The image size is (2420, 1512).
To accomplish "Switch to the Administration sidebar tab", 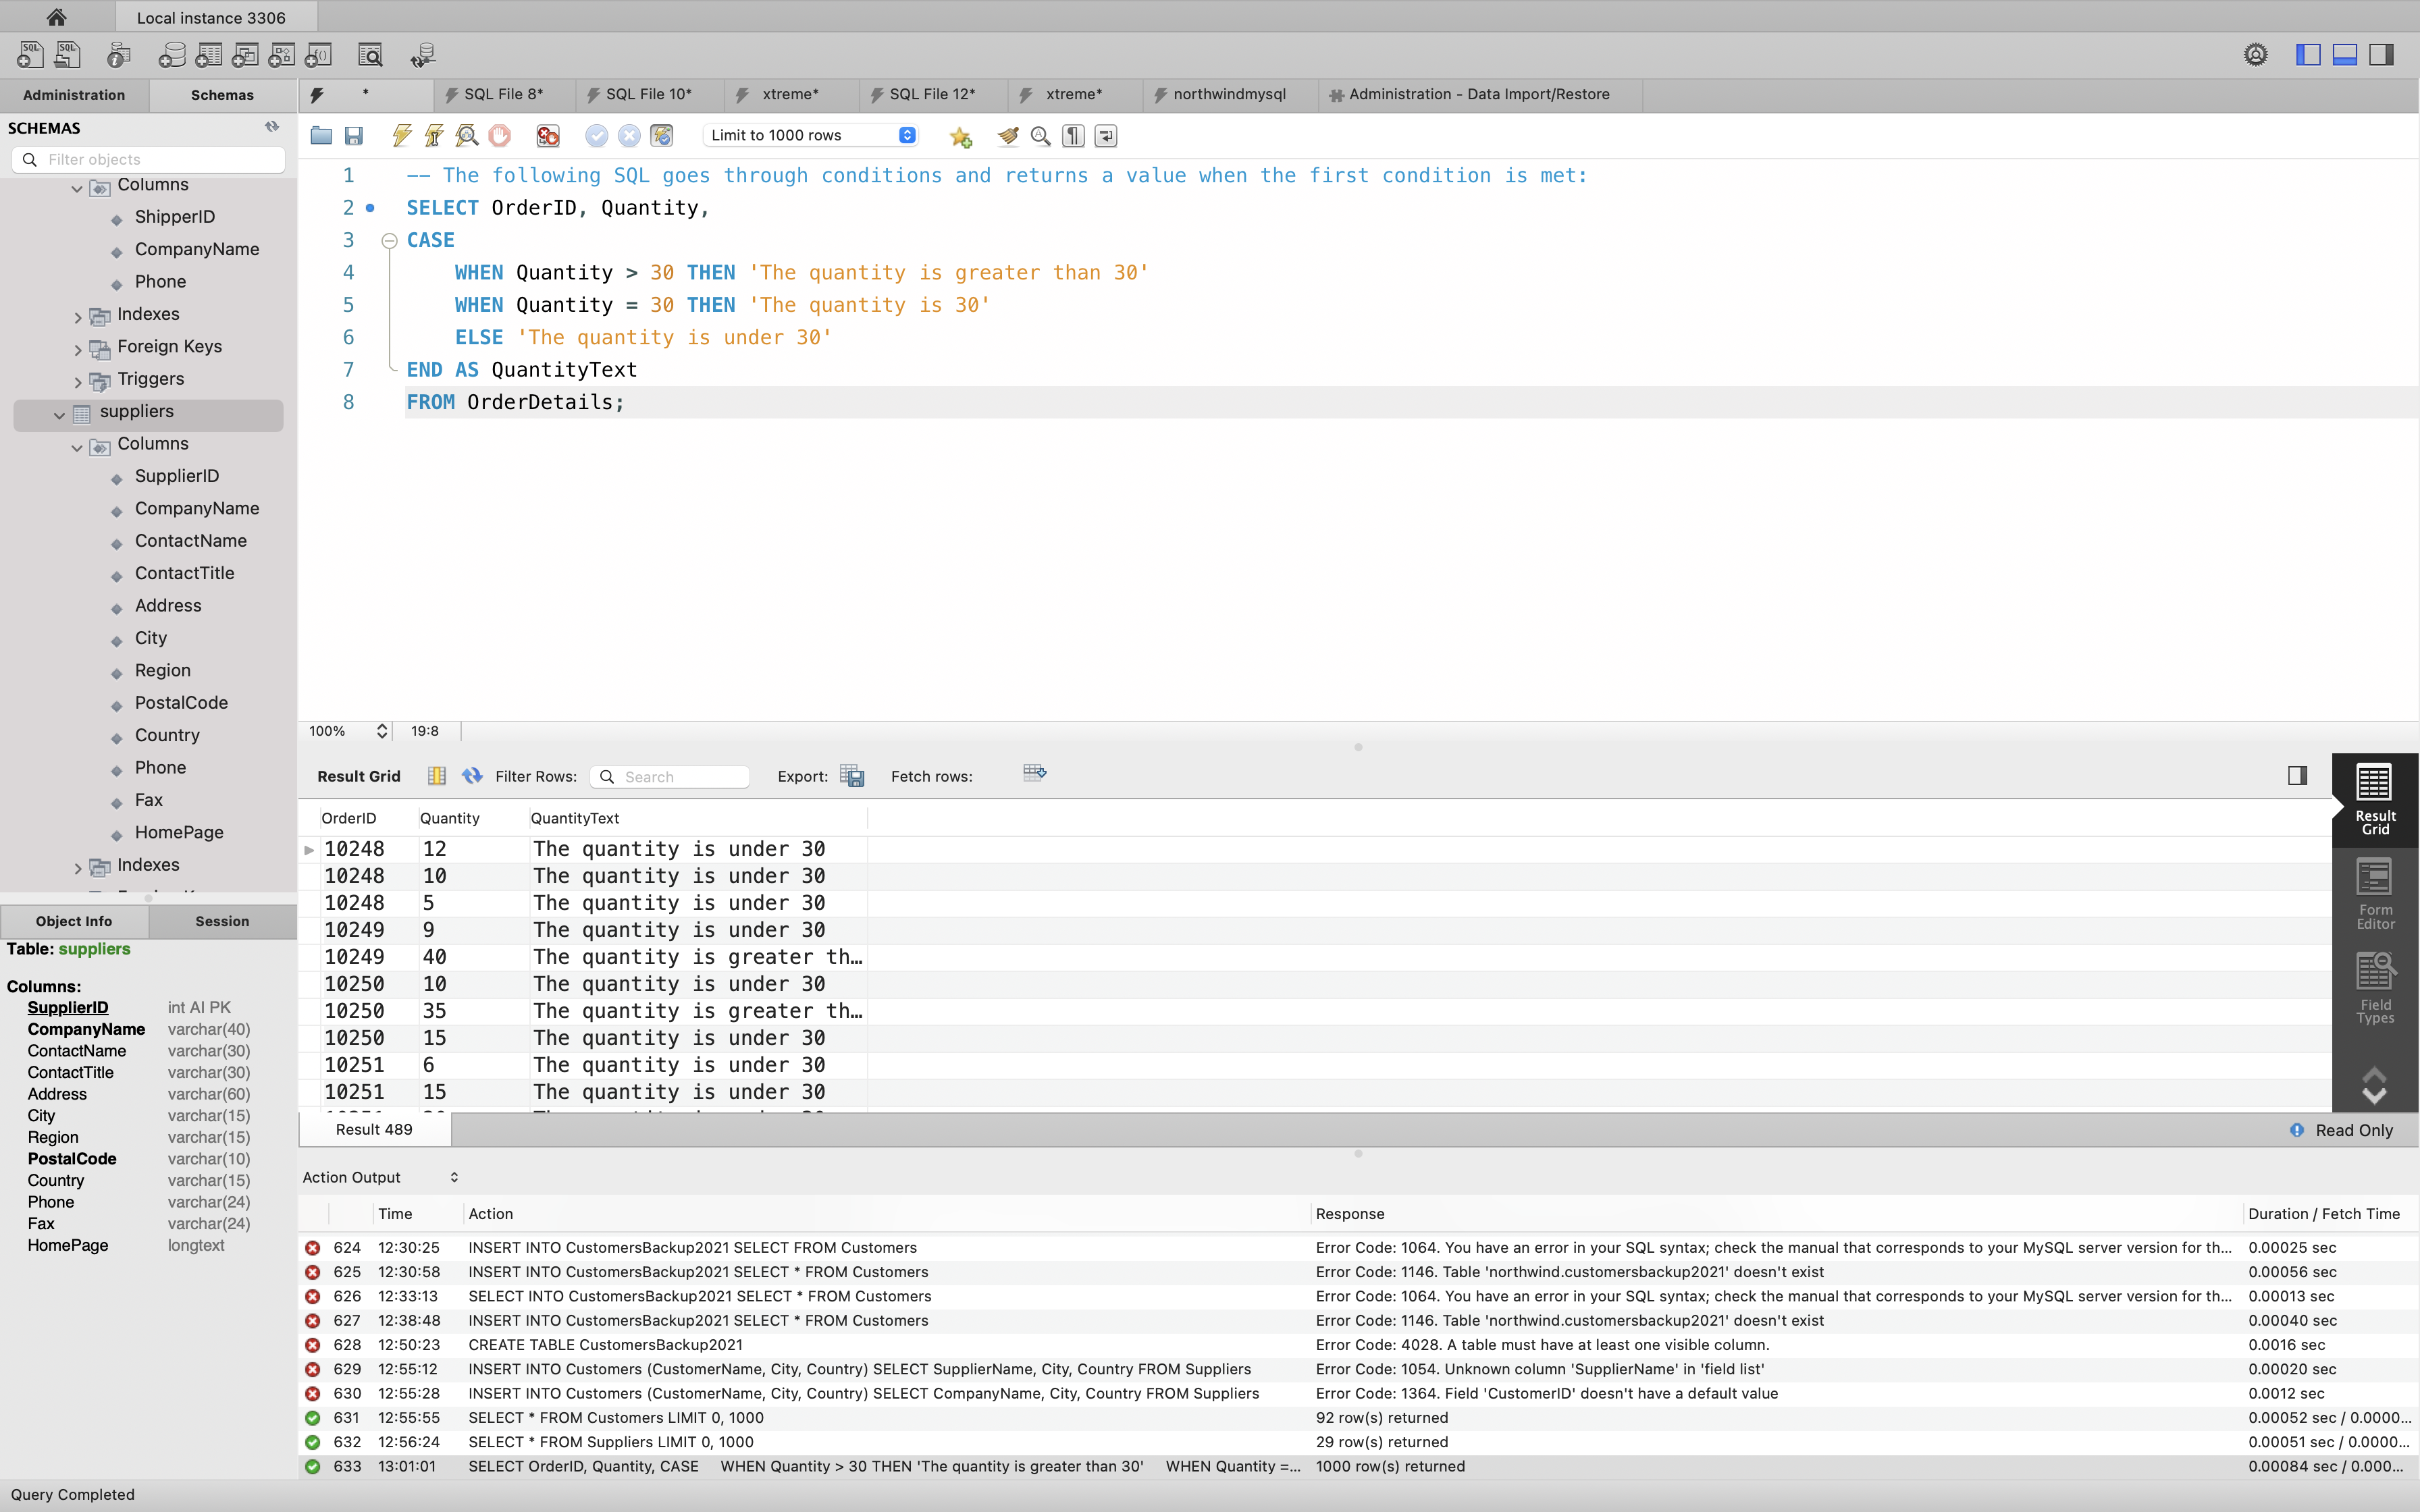I will [74, 95].
